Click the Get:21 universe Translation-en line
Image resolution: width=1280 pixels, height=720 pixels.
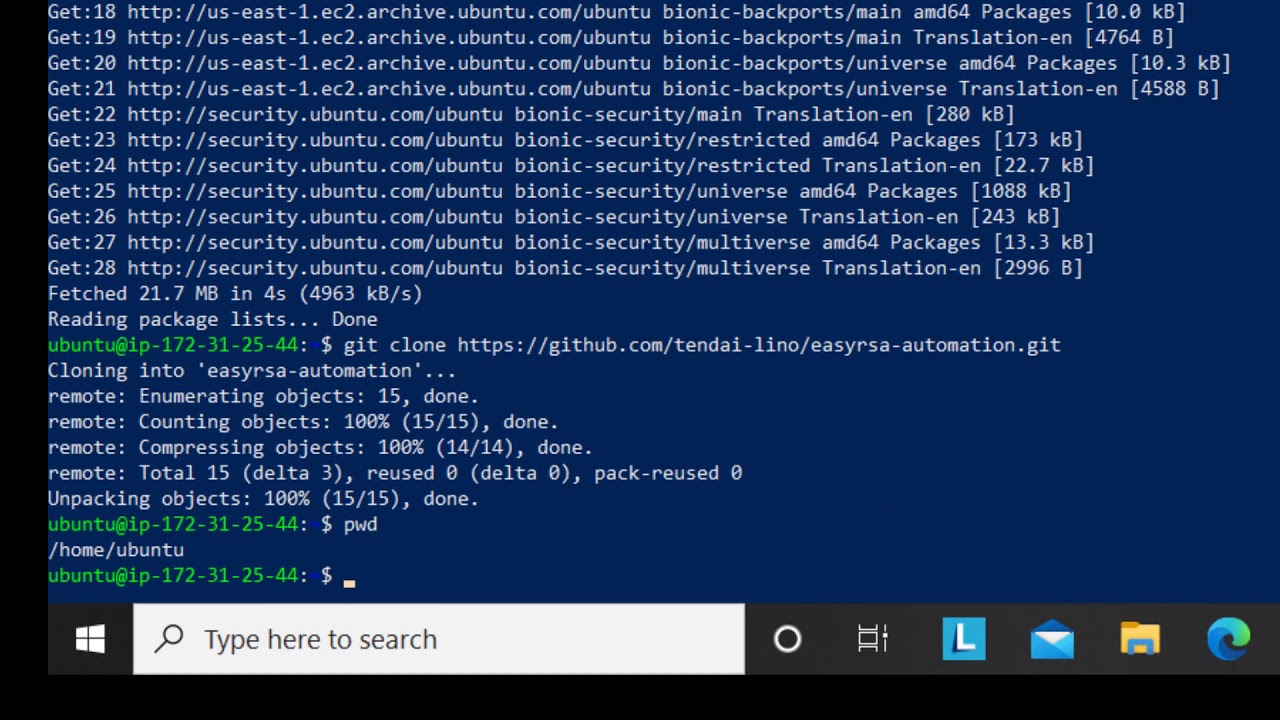click(x=634, y=89)
